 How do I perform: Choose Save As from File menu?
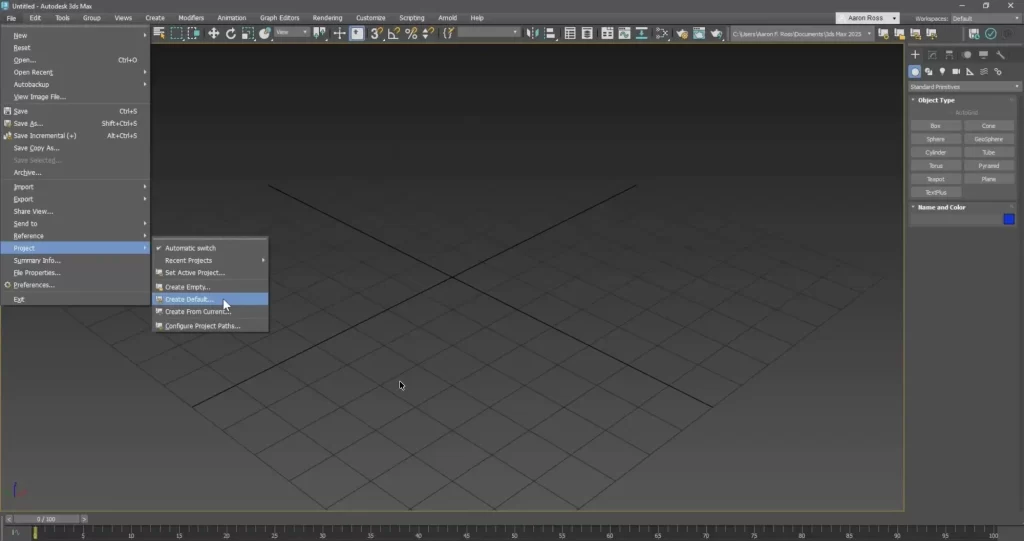75,123
